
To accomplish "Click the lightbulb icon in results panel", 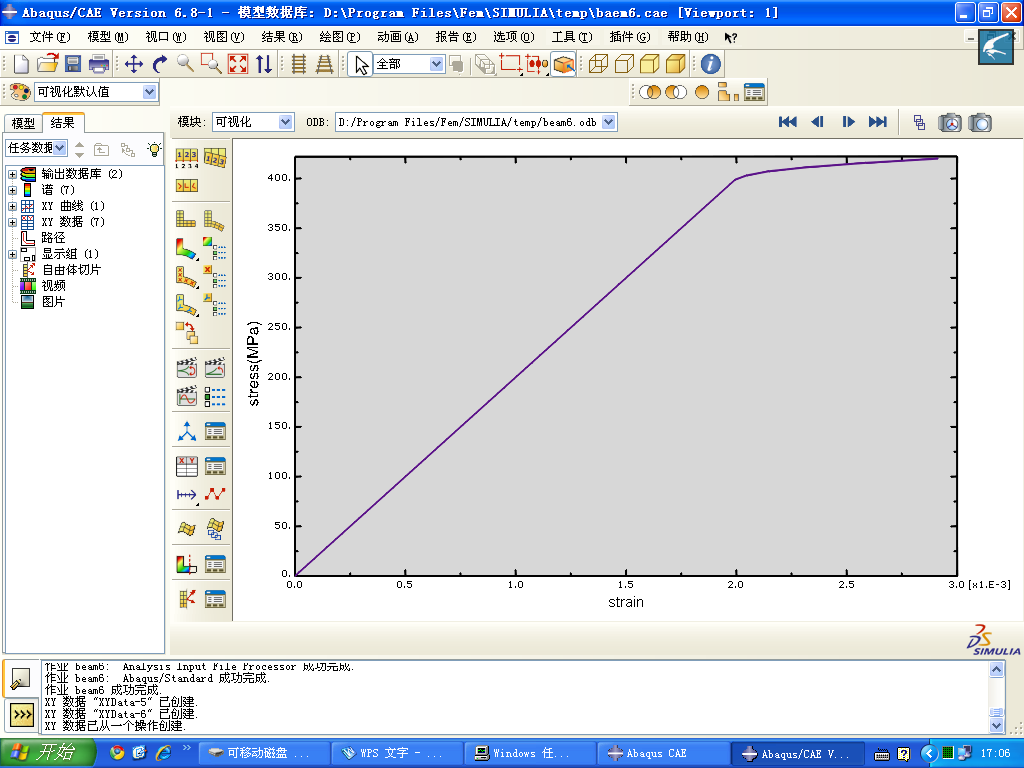I will click(x=153, y=148).
